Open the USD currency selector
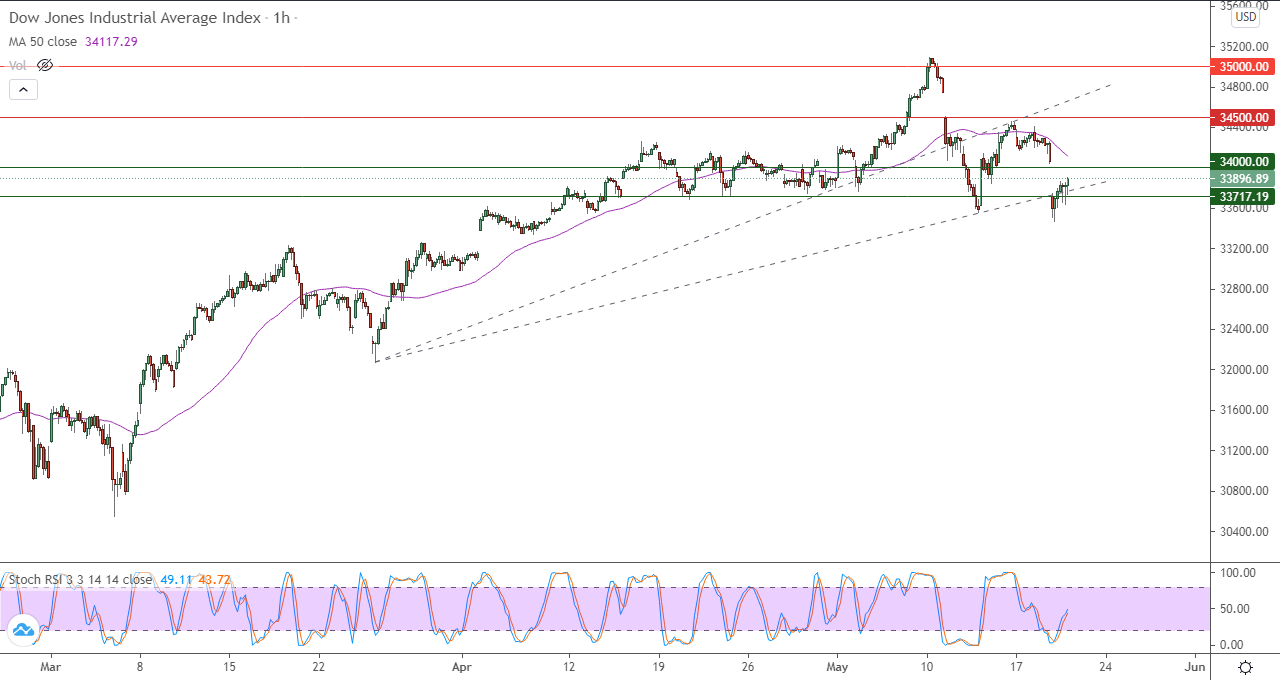Screen dimensions: 1280x680 tap(1245, 17)
